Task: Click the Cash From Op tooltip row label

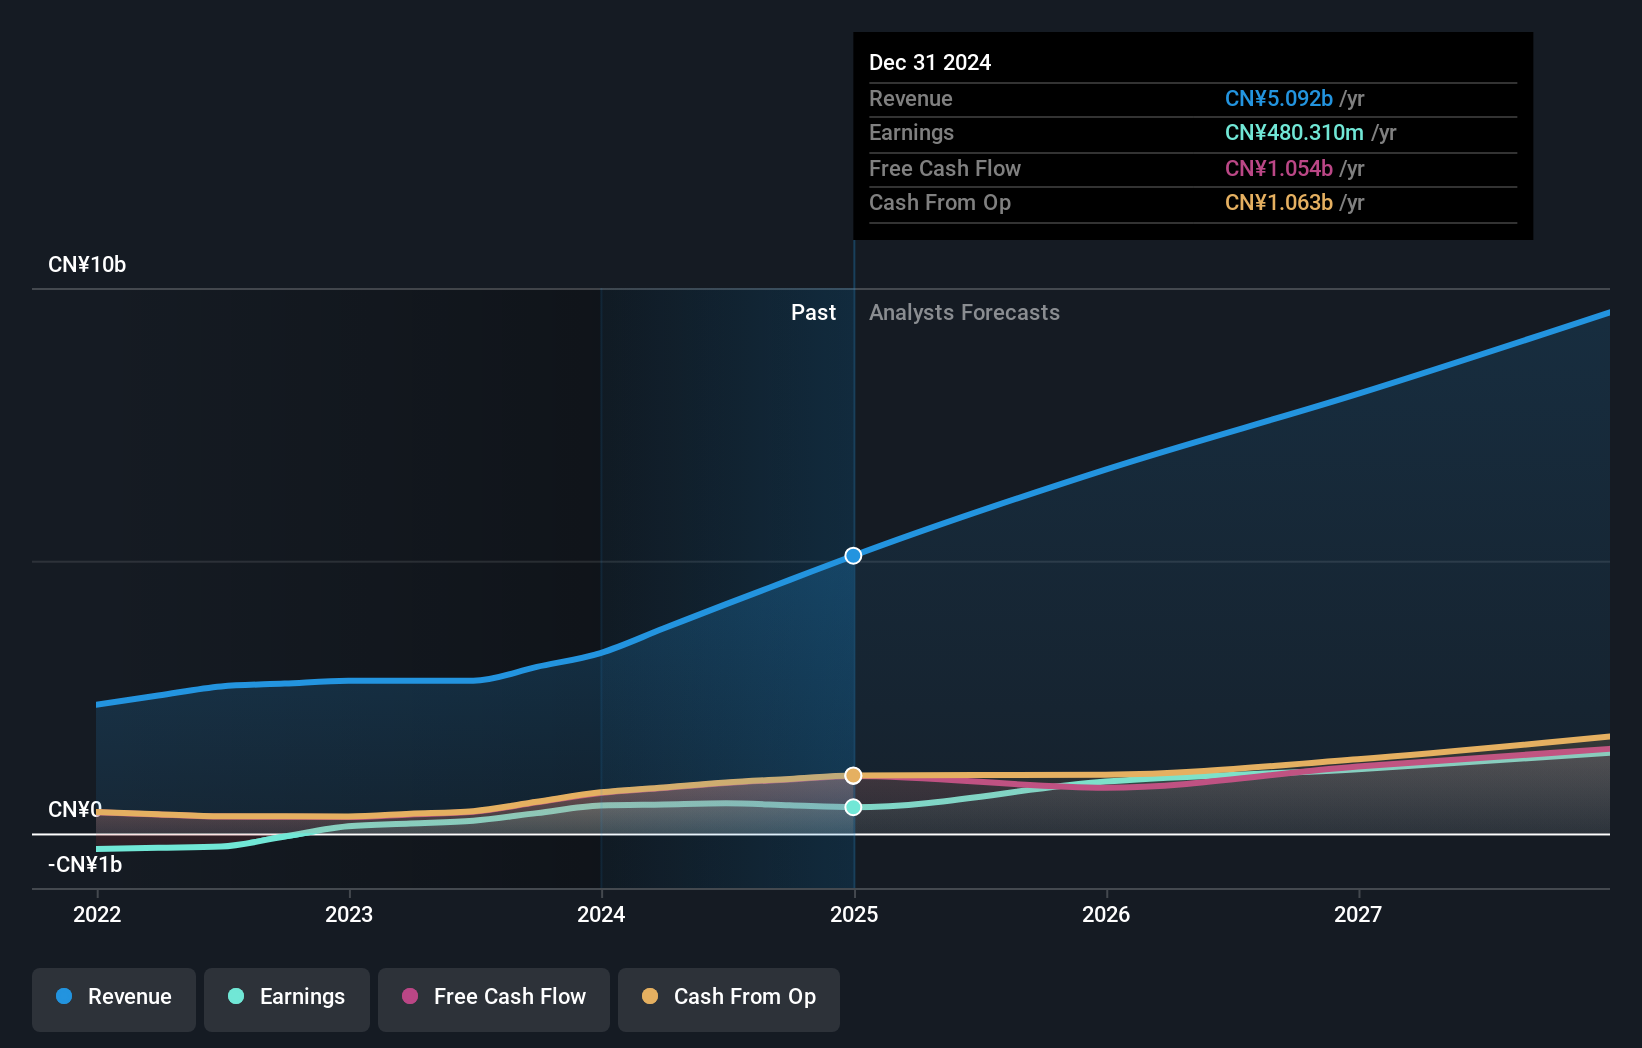Action: 940,203
